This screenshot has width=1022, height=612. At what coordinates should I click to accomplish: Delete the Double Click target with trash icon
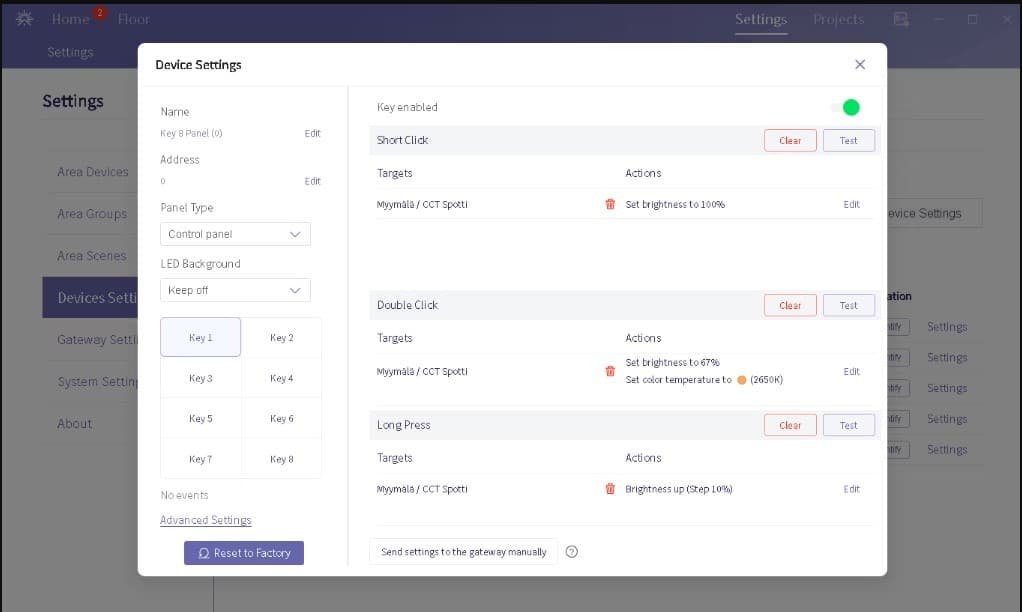click(610, 371)
